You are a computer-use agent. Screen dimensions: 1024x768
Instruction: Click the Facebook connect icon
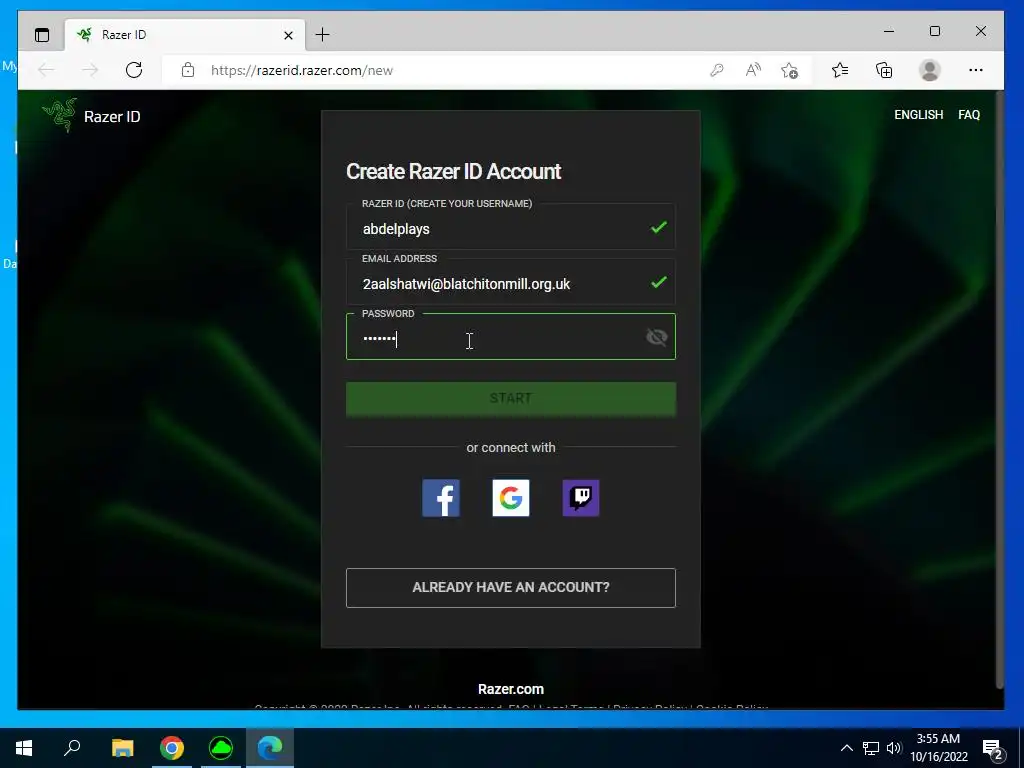coord(441,498)
